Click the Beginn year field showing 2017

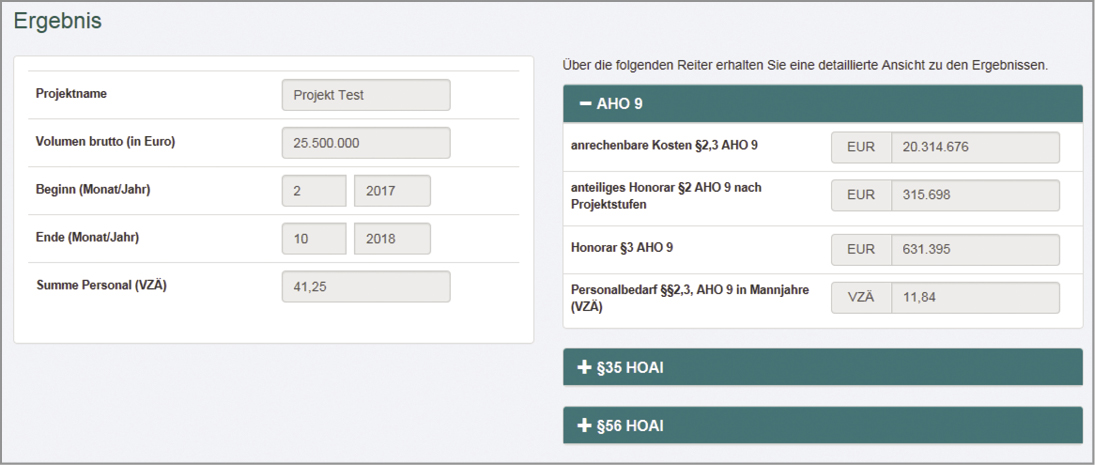coord(392,191)
